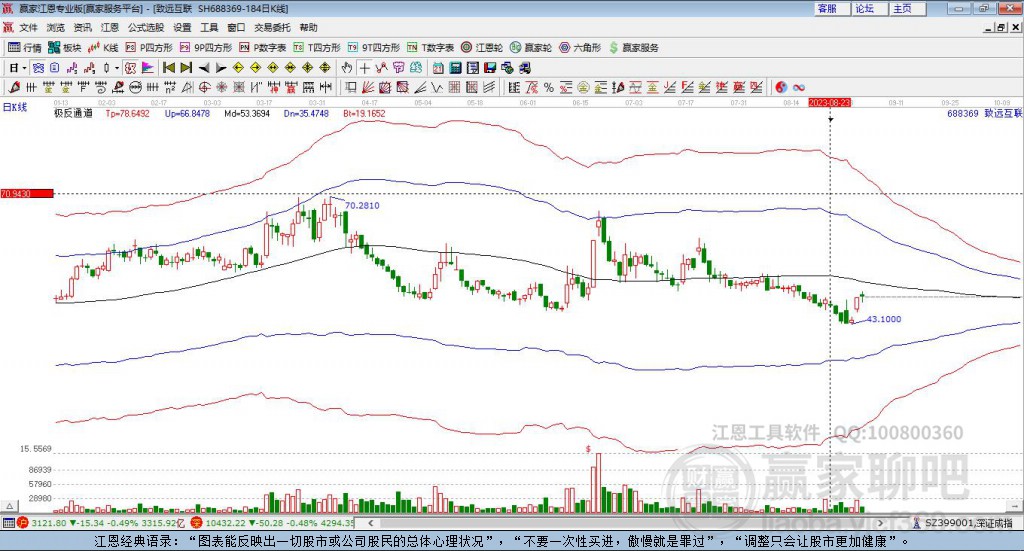Open the 江恩 menu
Screen dimensions: 1024x551
[x=110, y=27]
